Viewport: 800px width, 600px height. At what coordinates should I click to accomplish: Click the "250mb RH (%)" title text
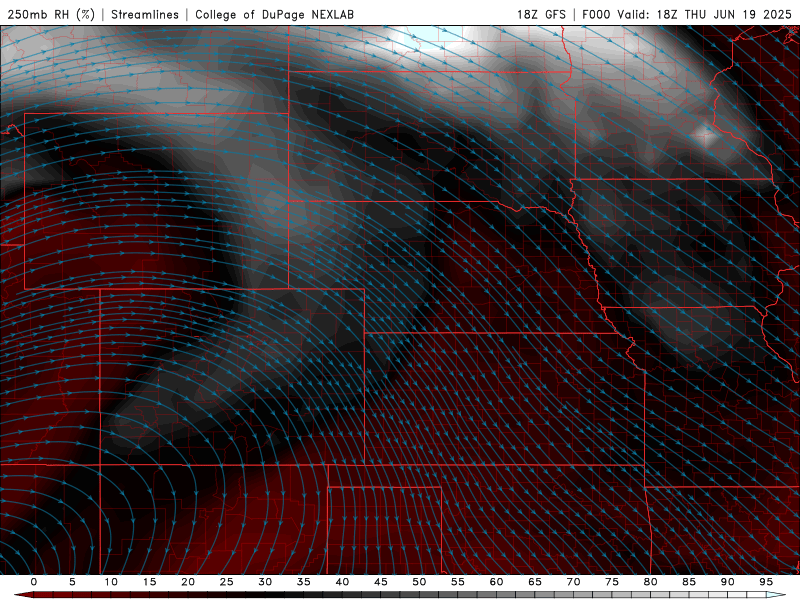(x=51, y=14)
